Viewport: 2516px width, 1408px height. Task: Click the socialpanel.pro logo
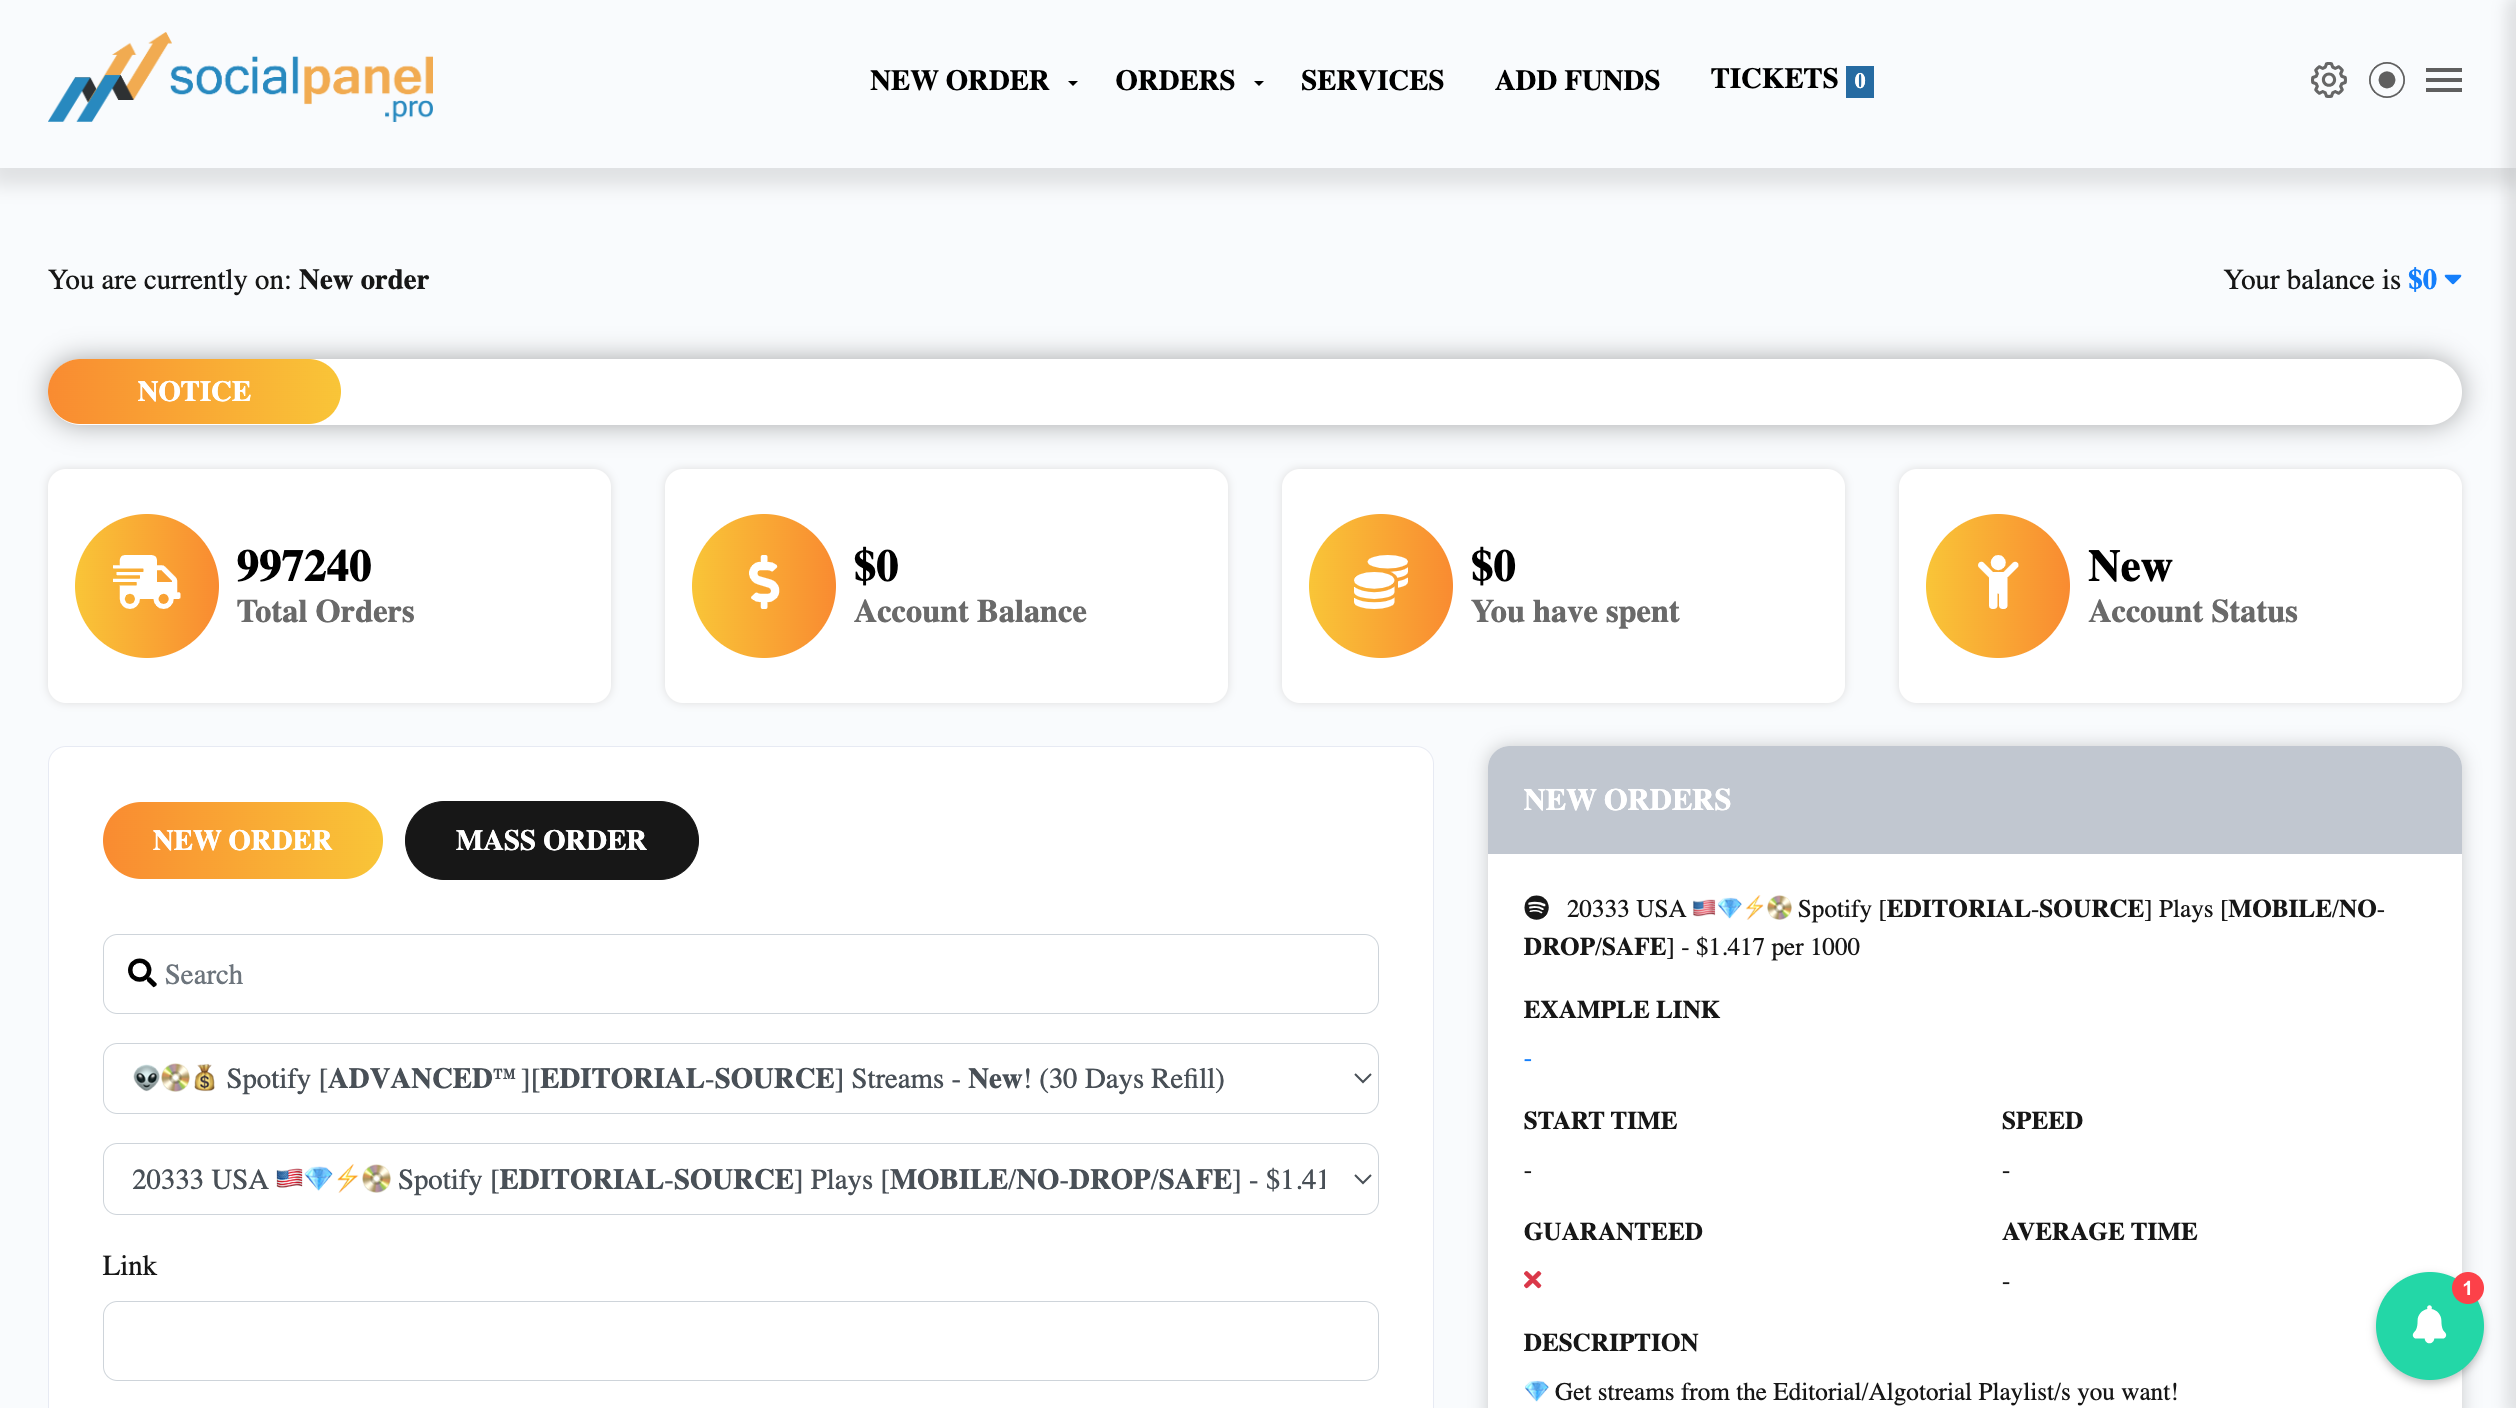pos(241,78)
